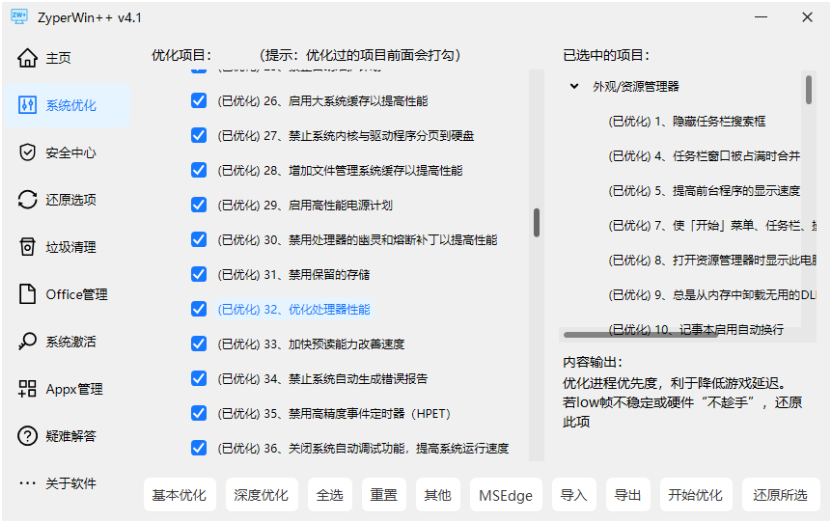
Task: Collapse the 外观/资源管理器 tree node
Action: [574, 87]
